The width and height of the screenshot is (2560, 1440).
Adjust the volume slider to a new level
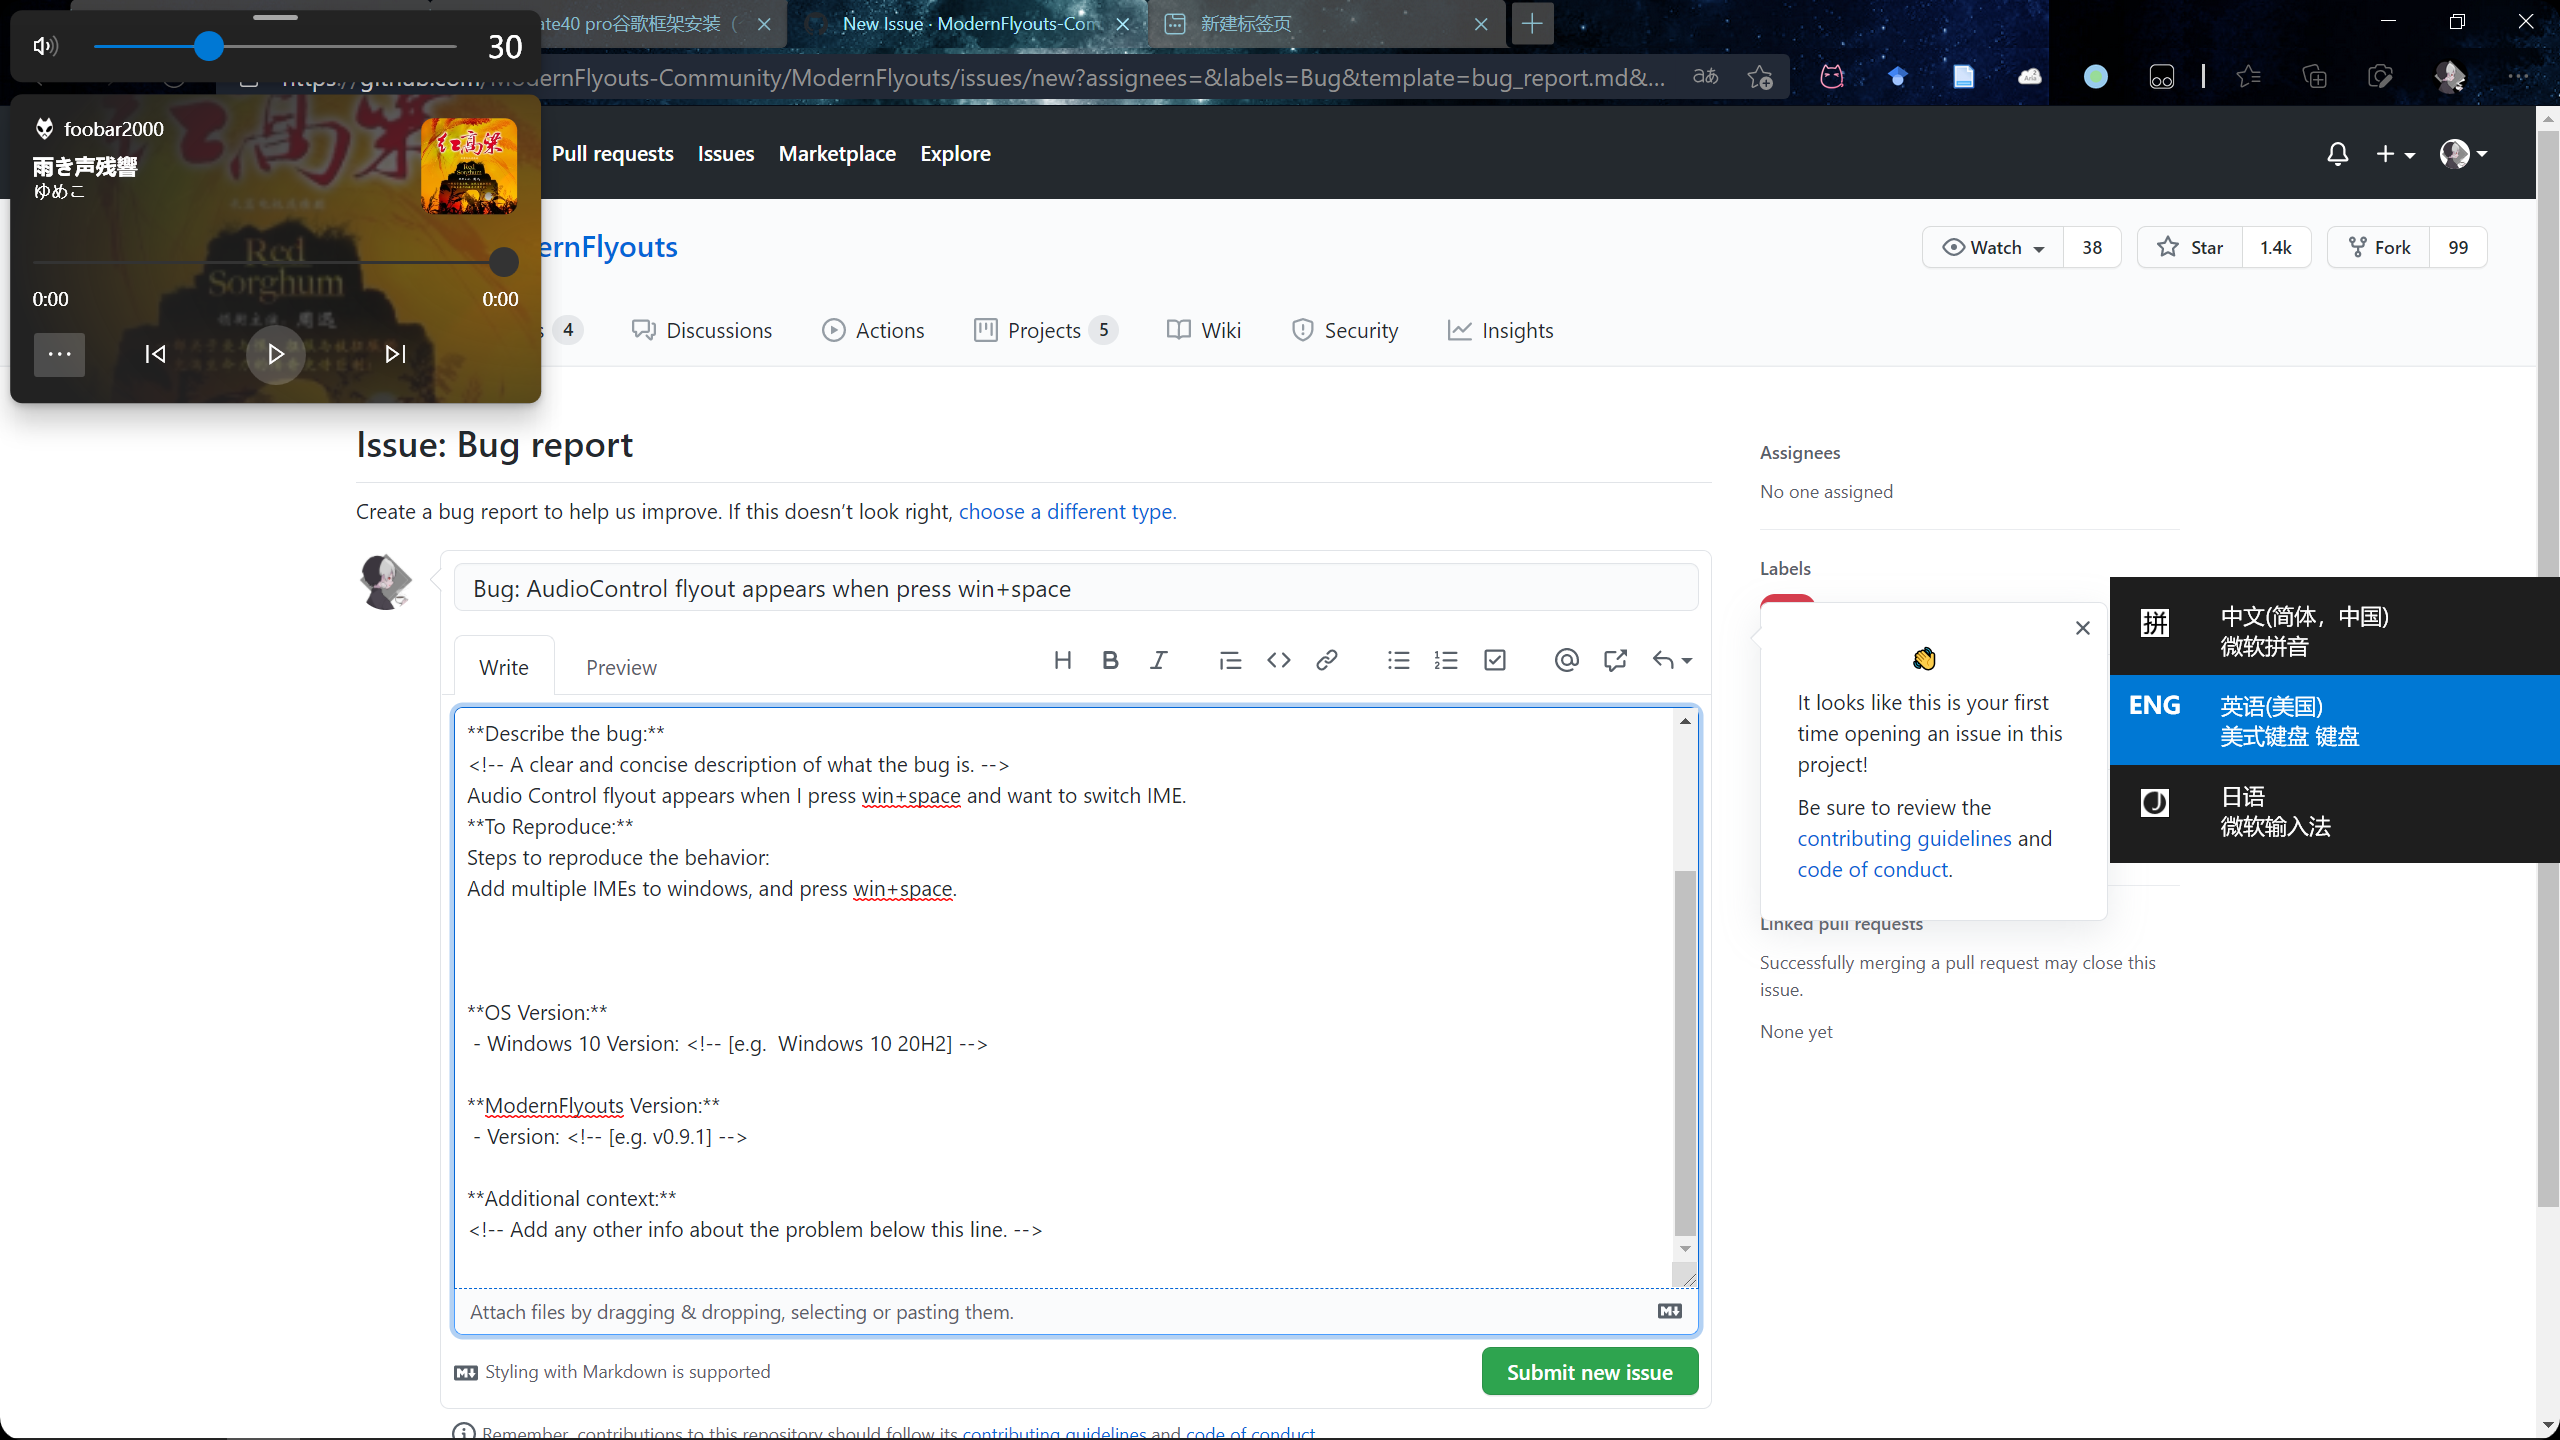pos(210,45)
